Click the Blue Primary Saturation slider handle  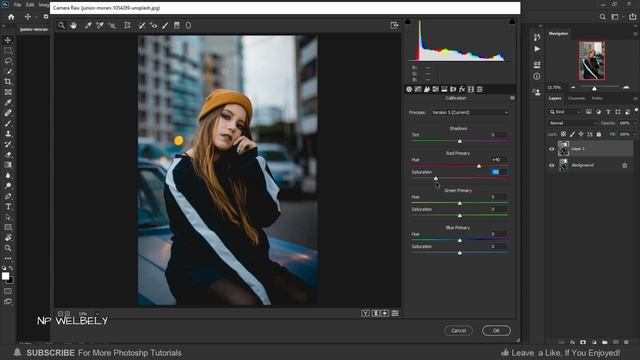pyautogui.click(x=460, y=253)
